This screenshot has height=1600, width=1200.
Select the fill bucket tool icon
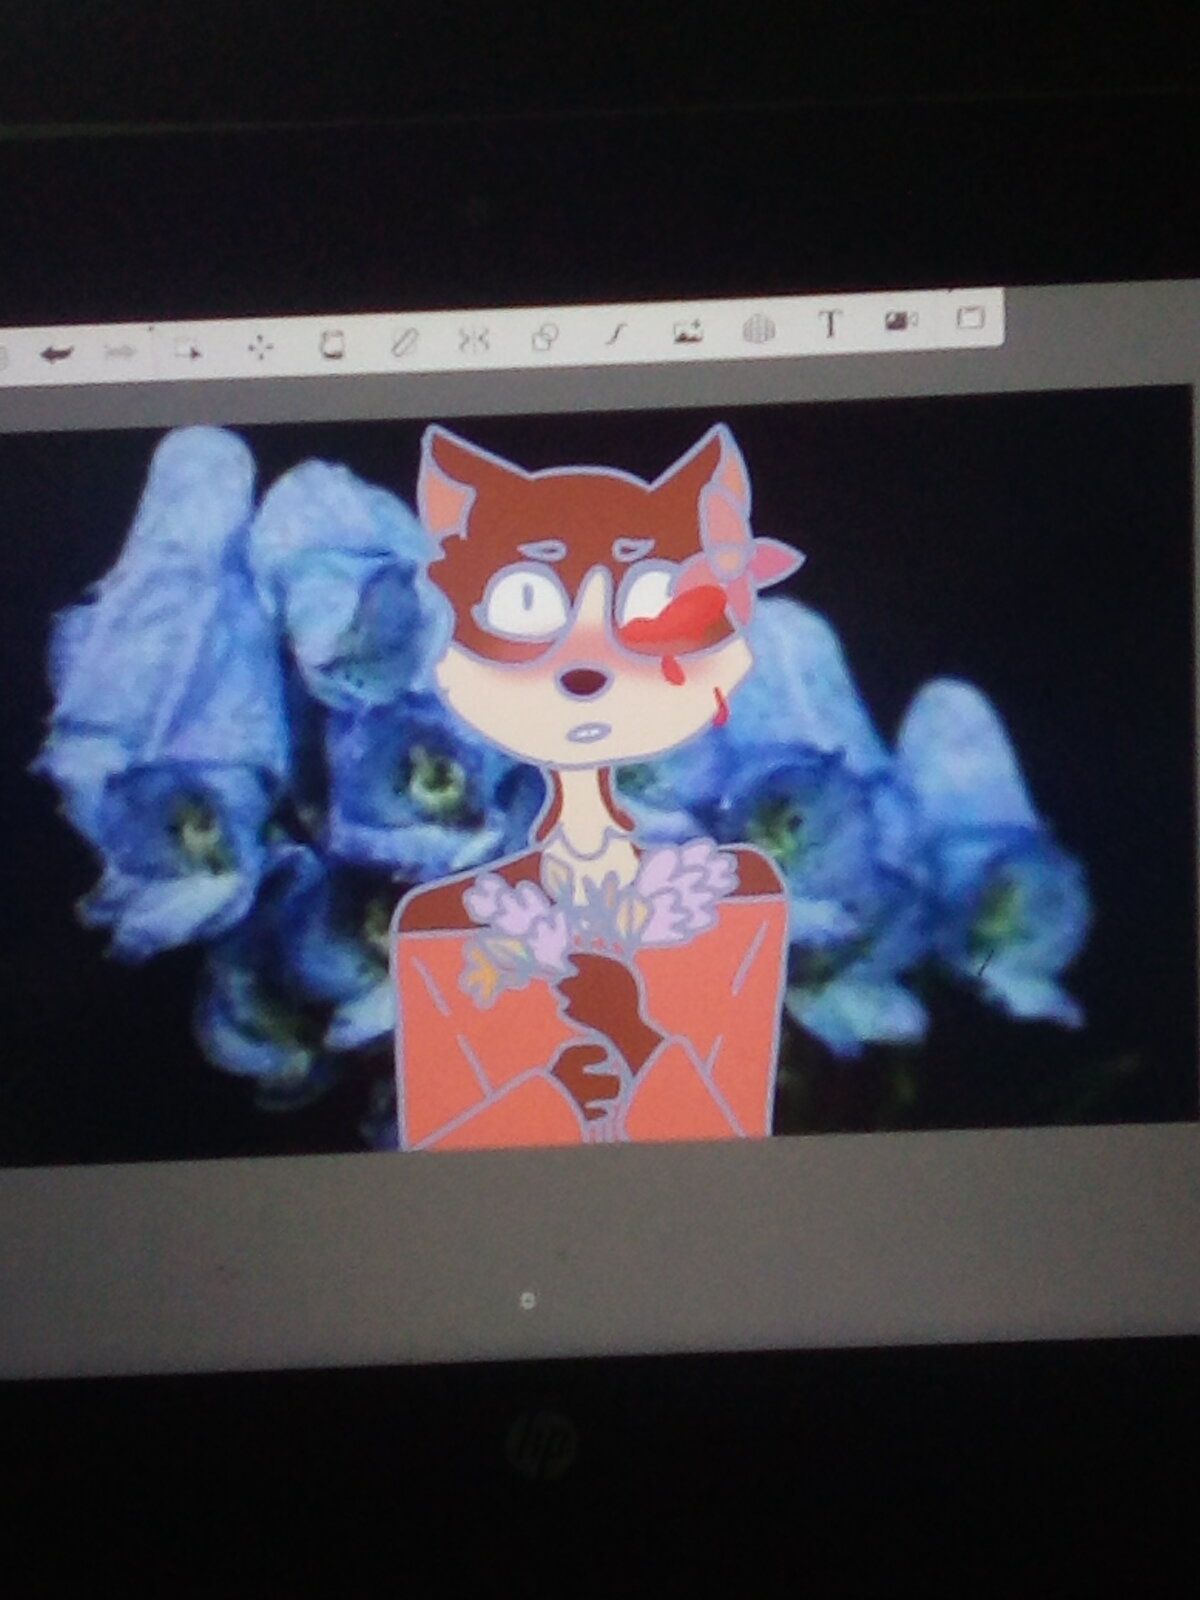332,345
